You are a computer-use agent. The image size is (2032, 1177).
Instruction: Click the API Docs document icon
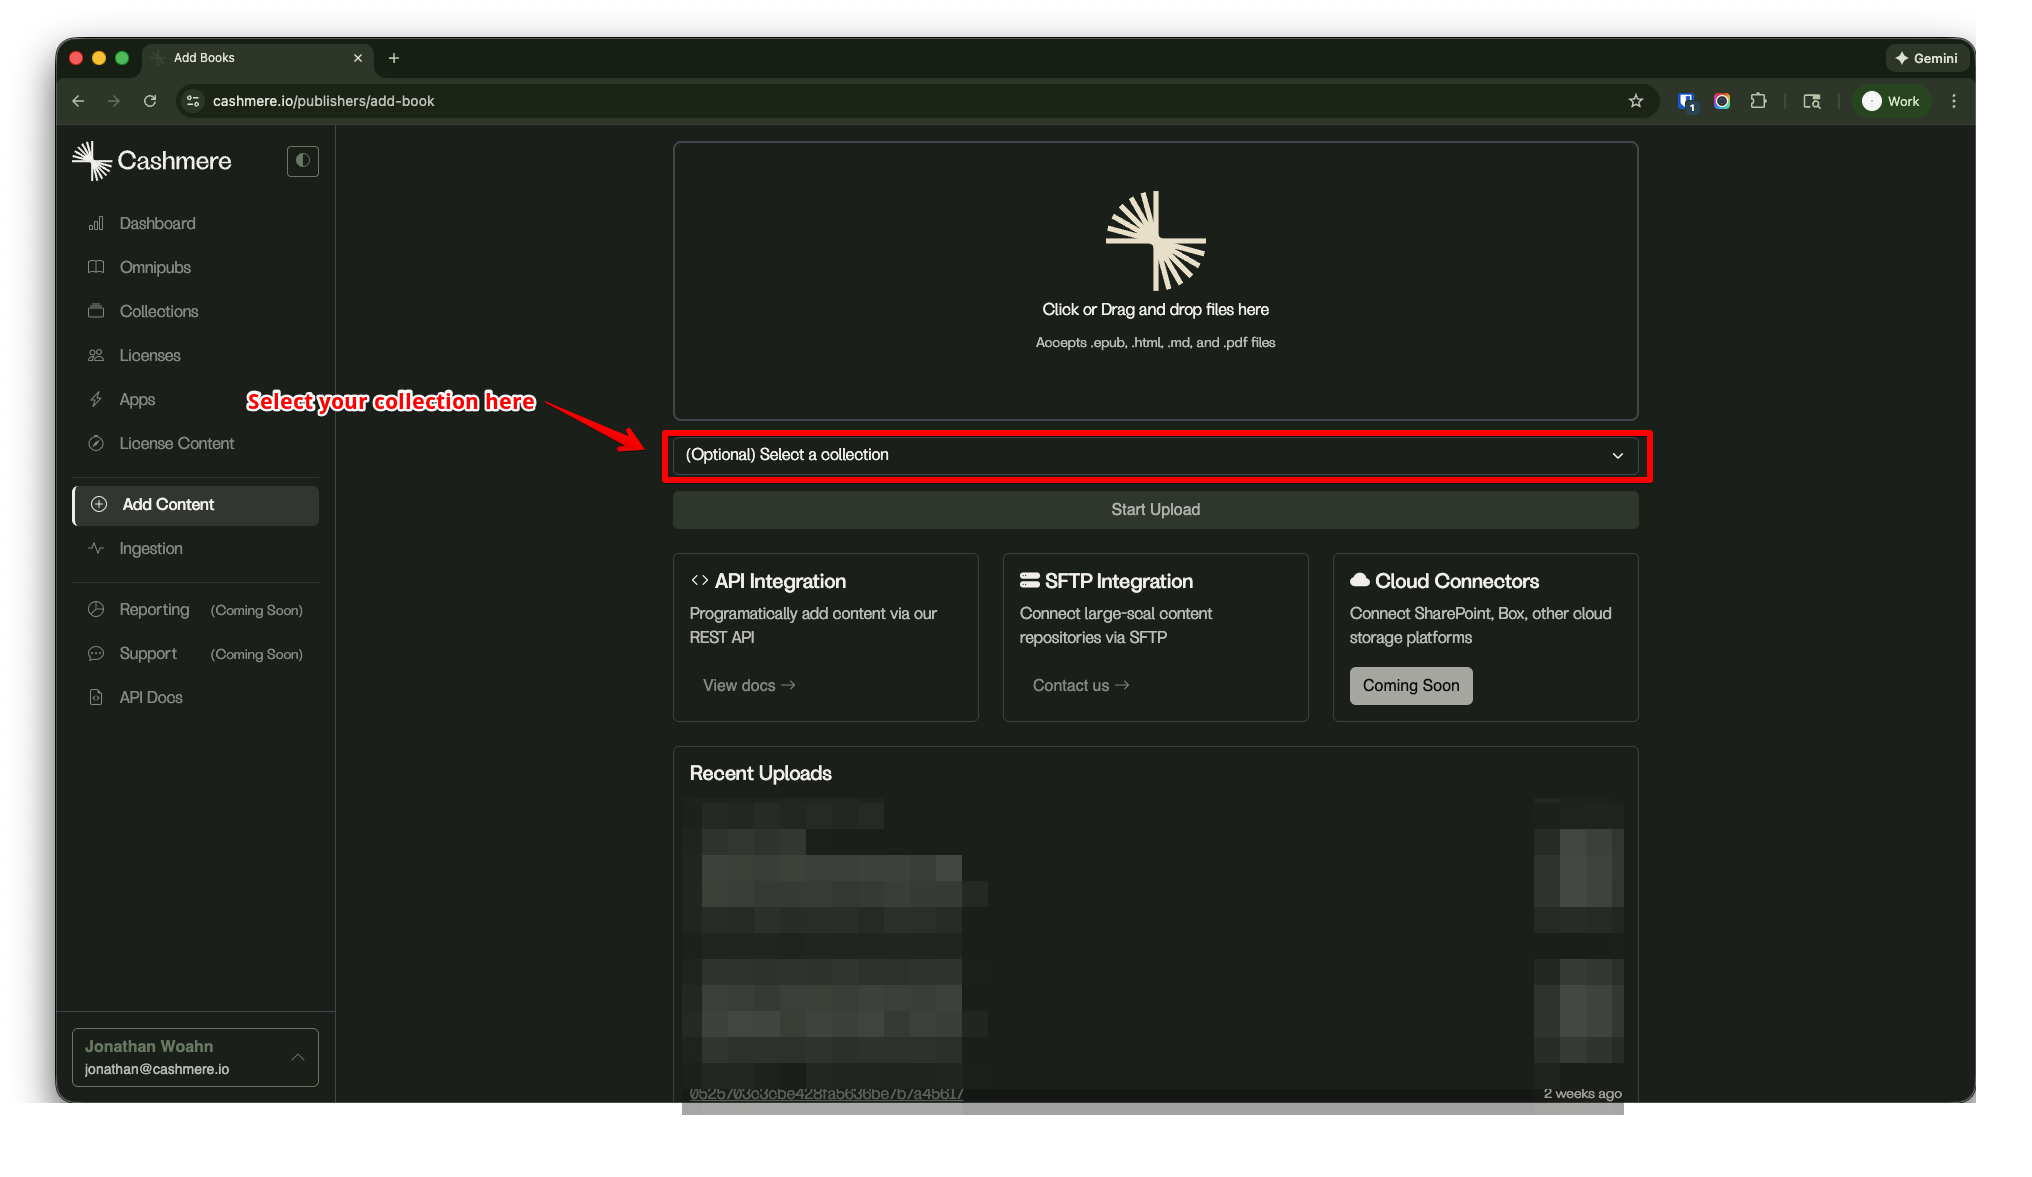[x=96, y=697]
